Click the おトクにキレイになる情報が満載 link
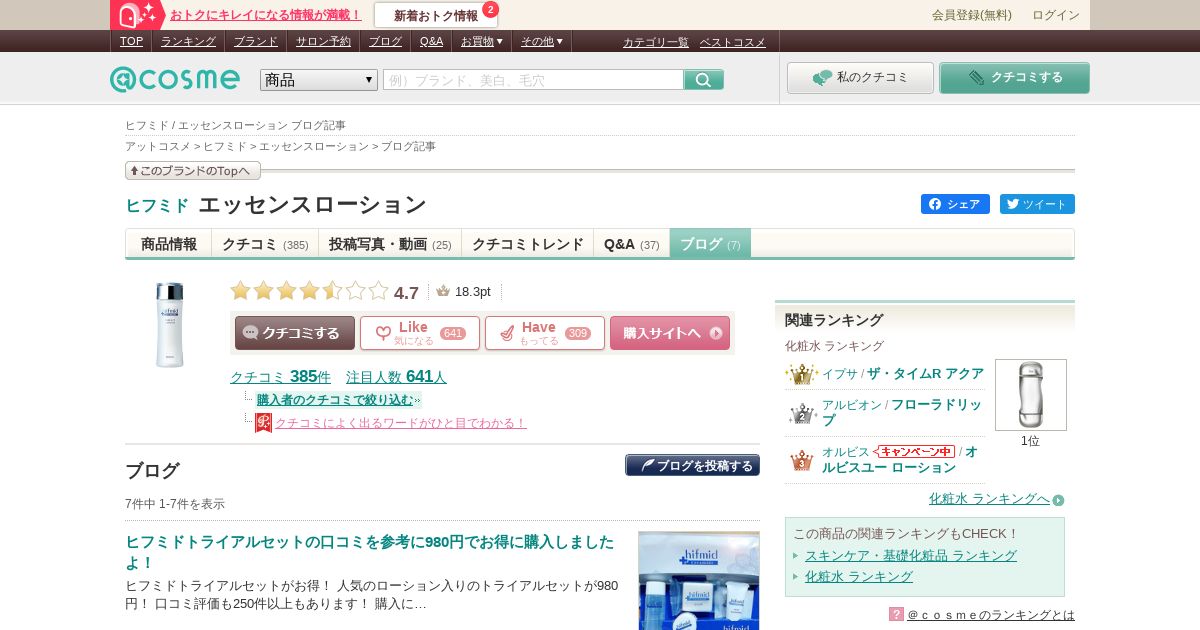Image resolution: width=1200 pixels, height=630 pixels. tap(266, 15)
